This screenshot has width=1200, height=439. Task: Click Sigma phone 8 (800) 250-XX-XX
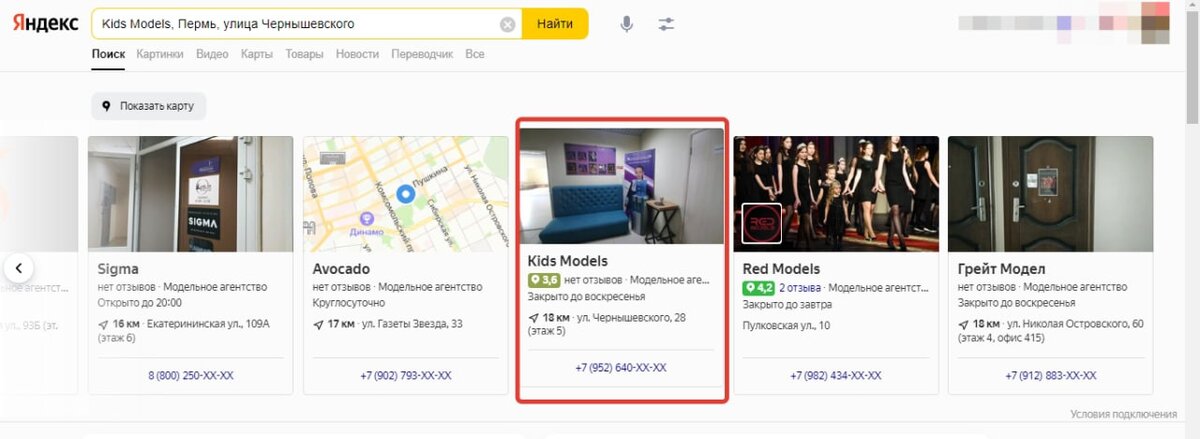190,375
